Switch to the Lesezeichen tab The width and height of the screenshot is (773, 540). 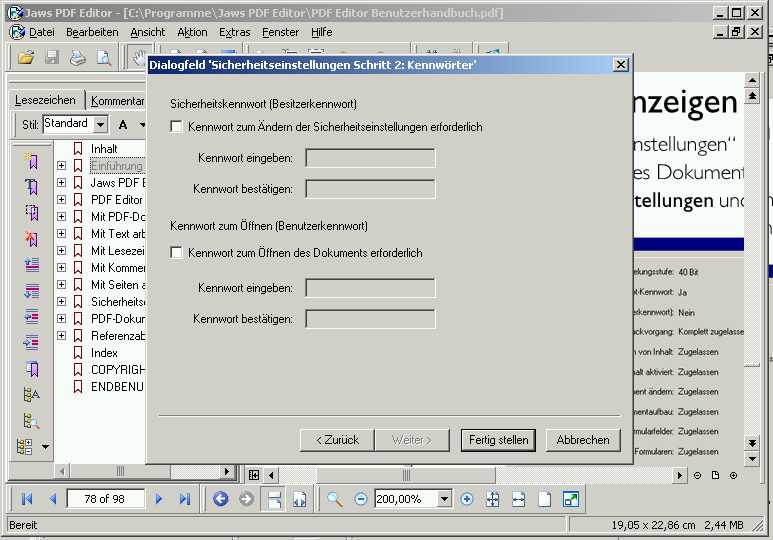(45, 100)
